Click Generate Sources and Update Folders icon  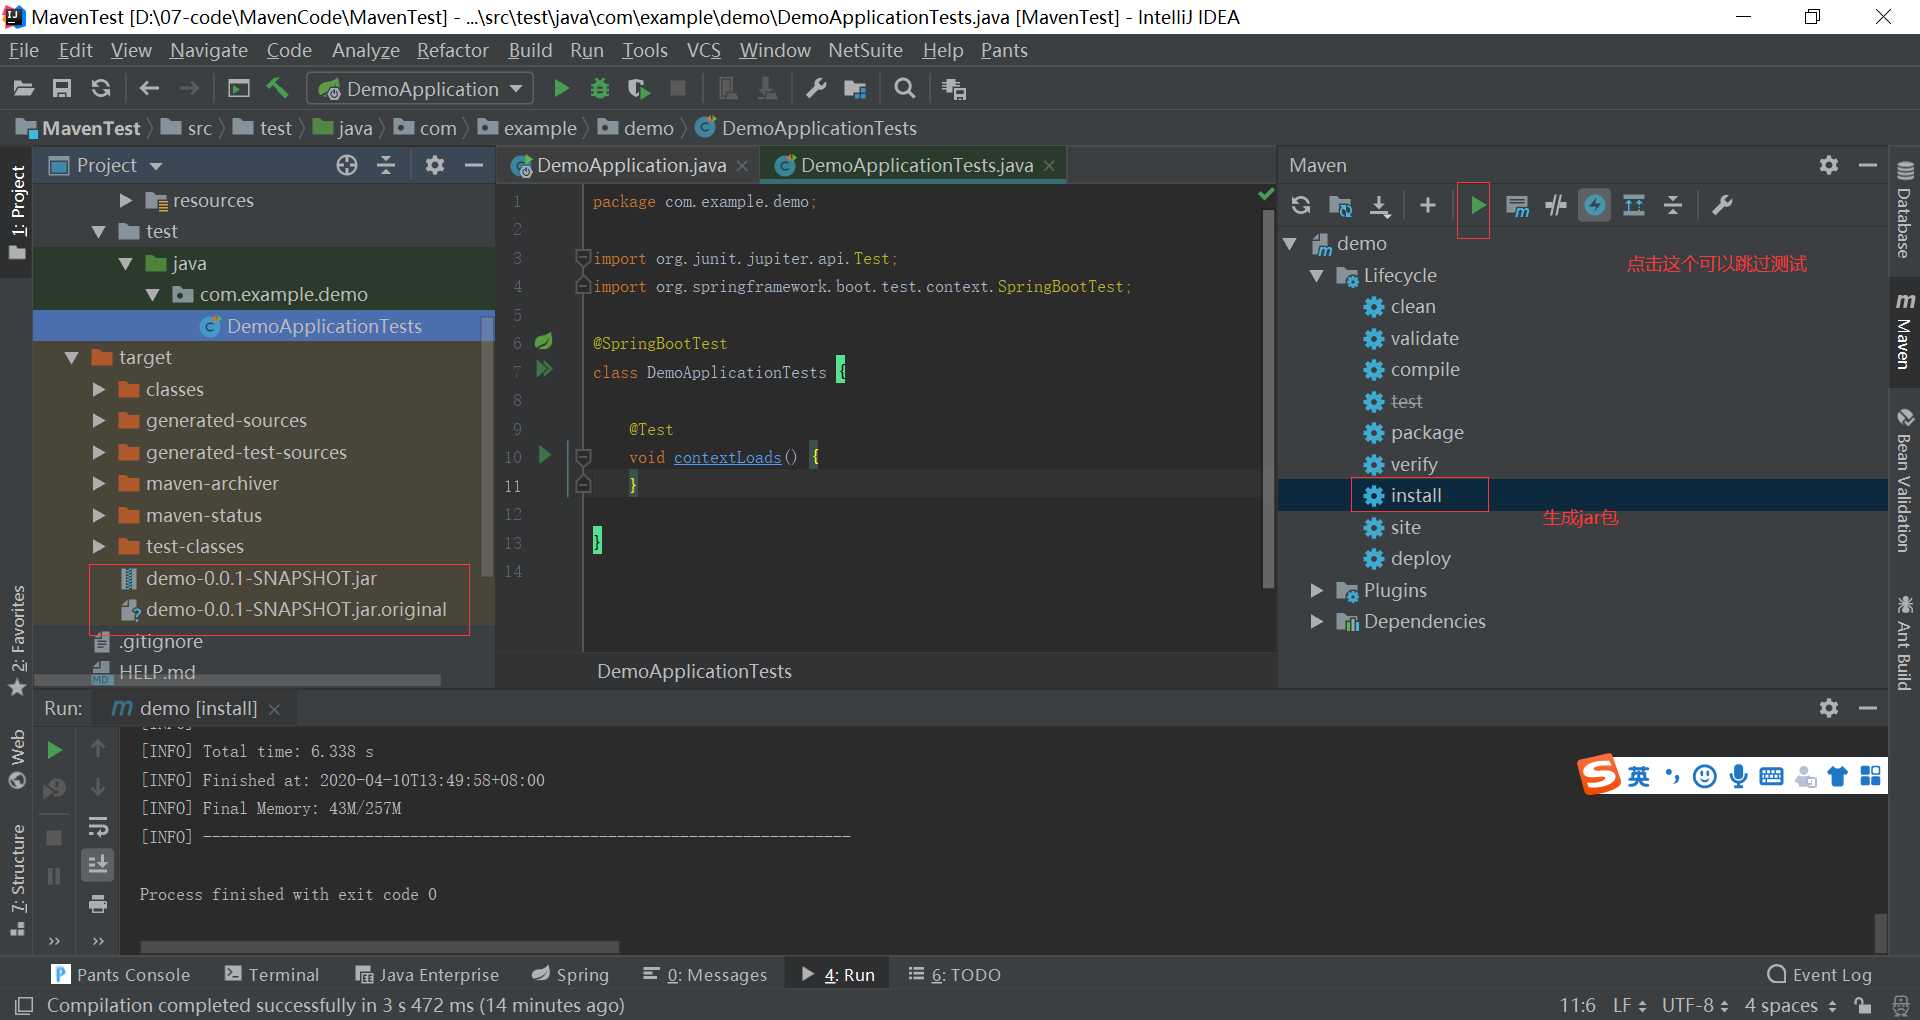[1340, 206]
